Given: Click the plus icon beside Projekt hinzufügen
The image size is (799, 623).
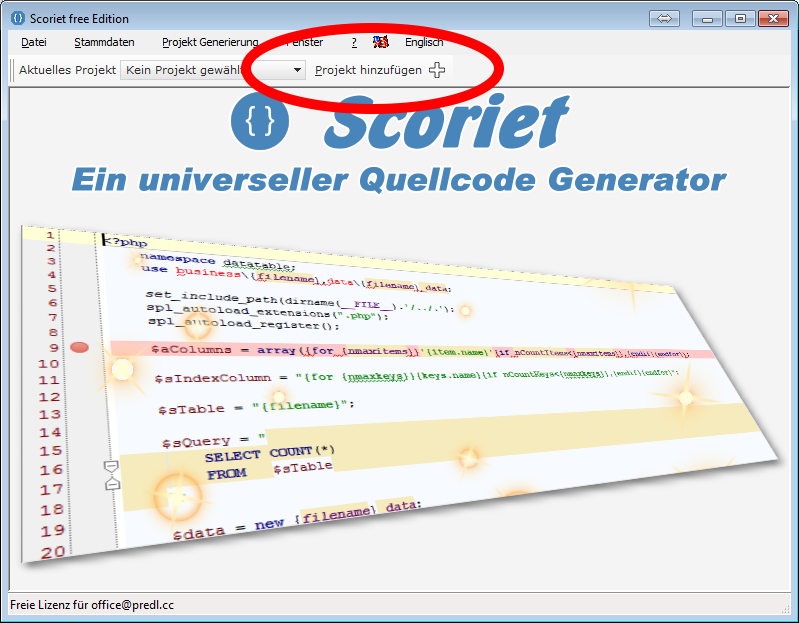Looking at the screenshot, I should coord(437,70).
